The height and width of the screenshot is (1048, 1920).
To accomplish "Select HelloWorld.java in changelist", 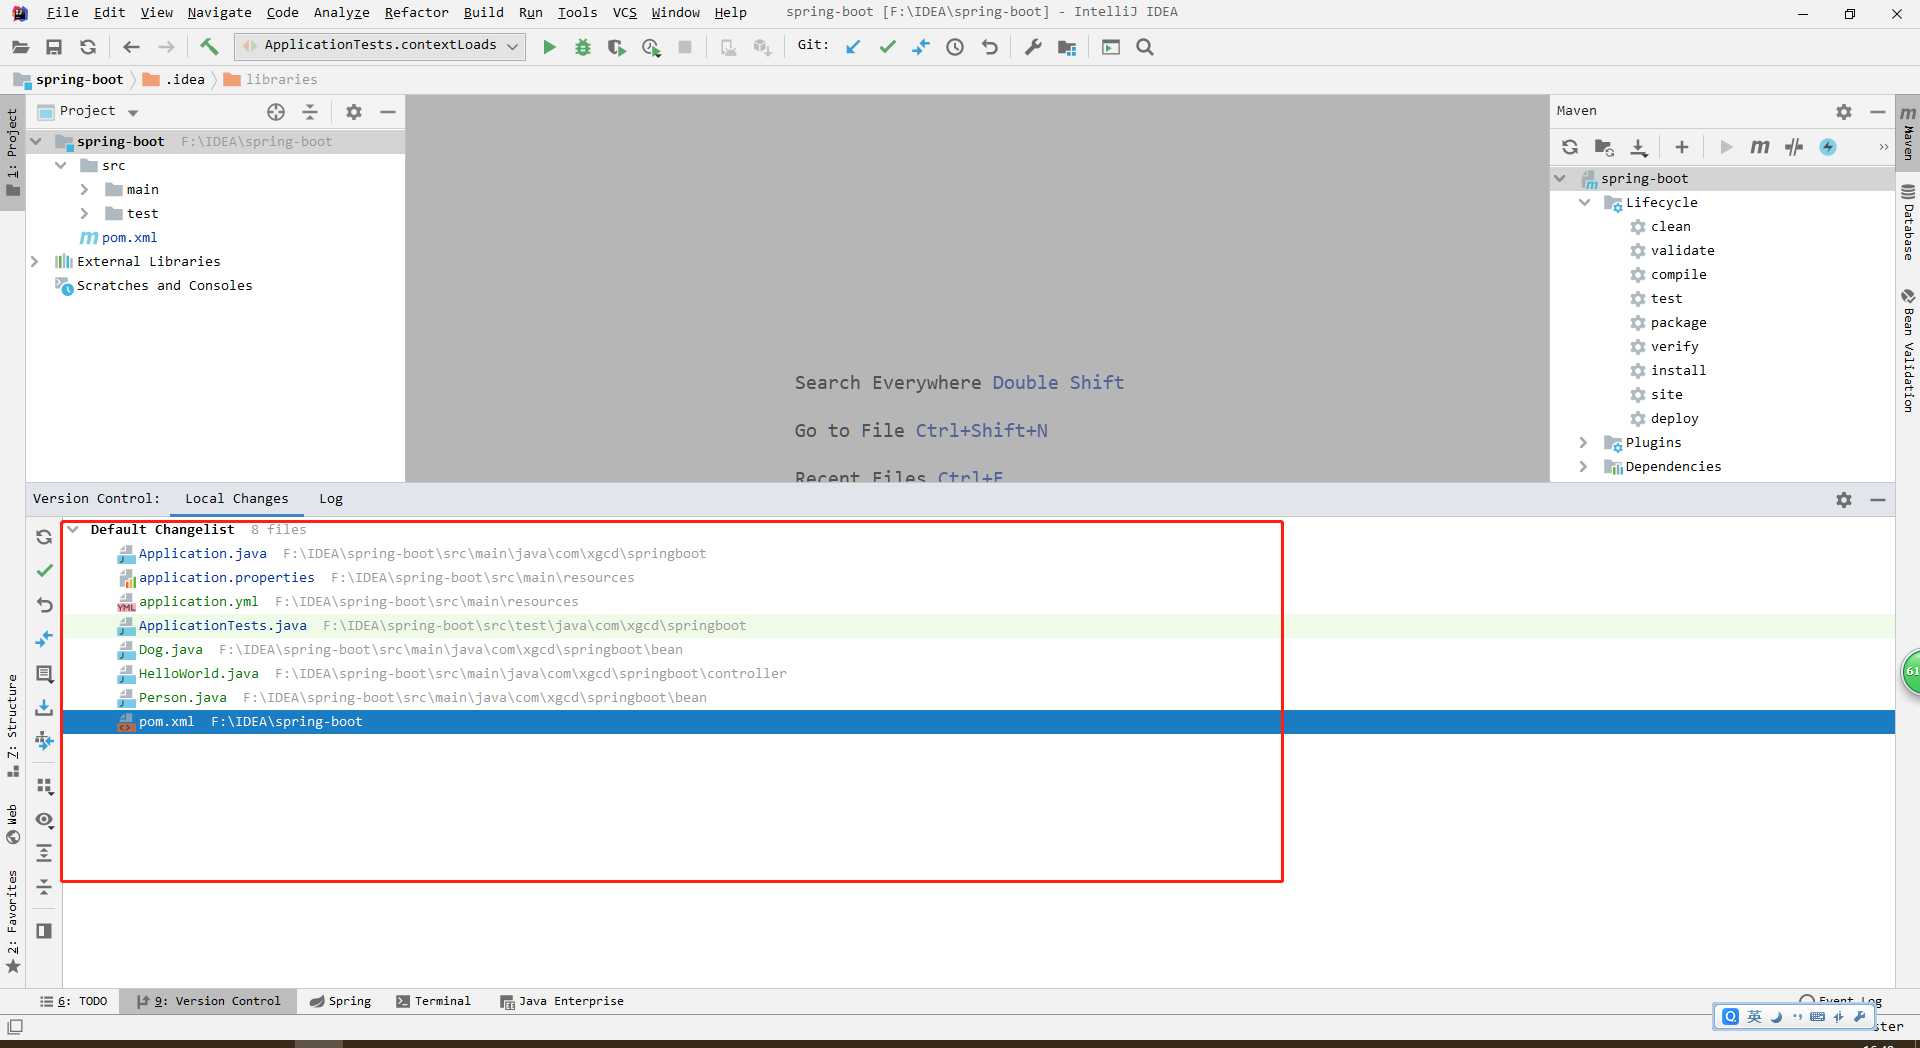I will point(198,673).
